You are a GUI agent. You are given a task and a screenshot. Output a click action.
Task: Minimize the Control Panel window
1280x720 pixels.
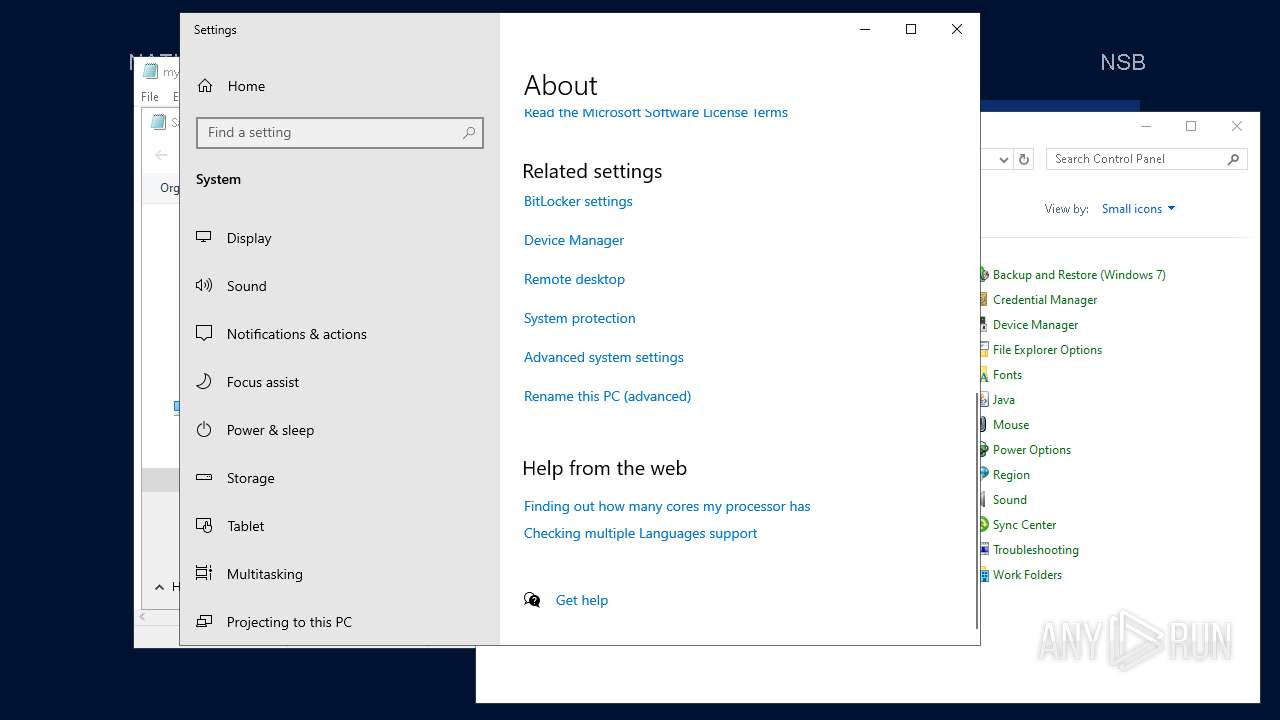[x=1146, y=126]
